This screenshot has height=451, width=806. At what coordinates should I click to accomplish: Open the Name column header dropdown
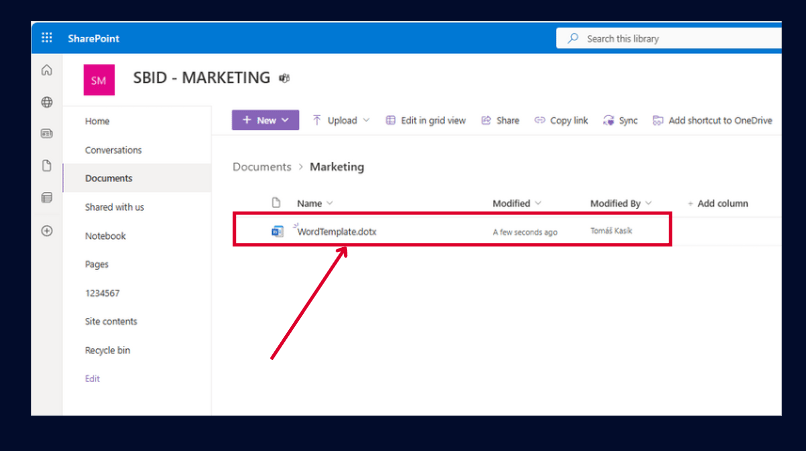point(315,204)
